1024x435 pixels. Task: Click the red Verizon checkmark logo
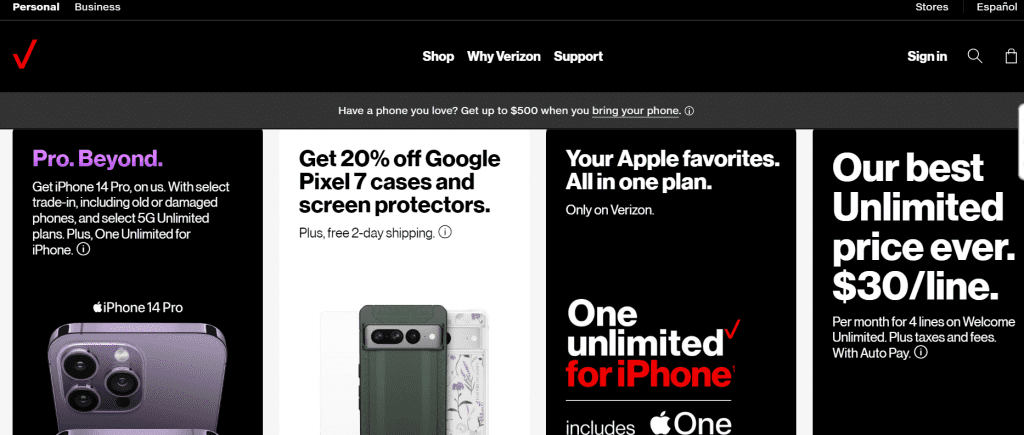pos(25,54)
